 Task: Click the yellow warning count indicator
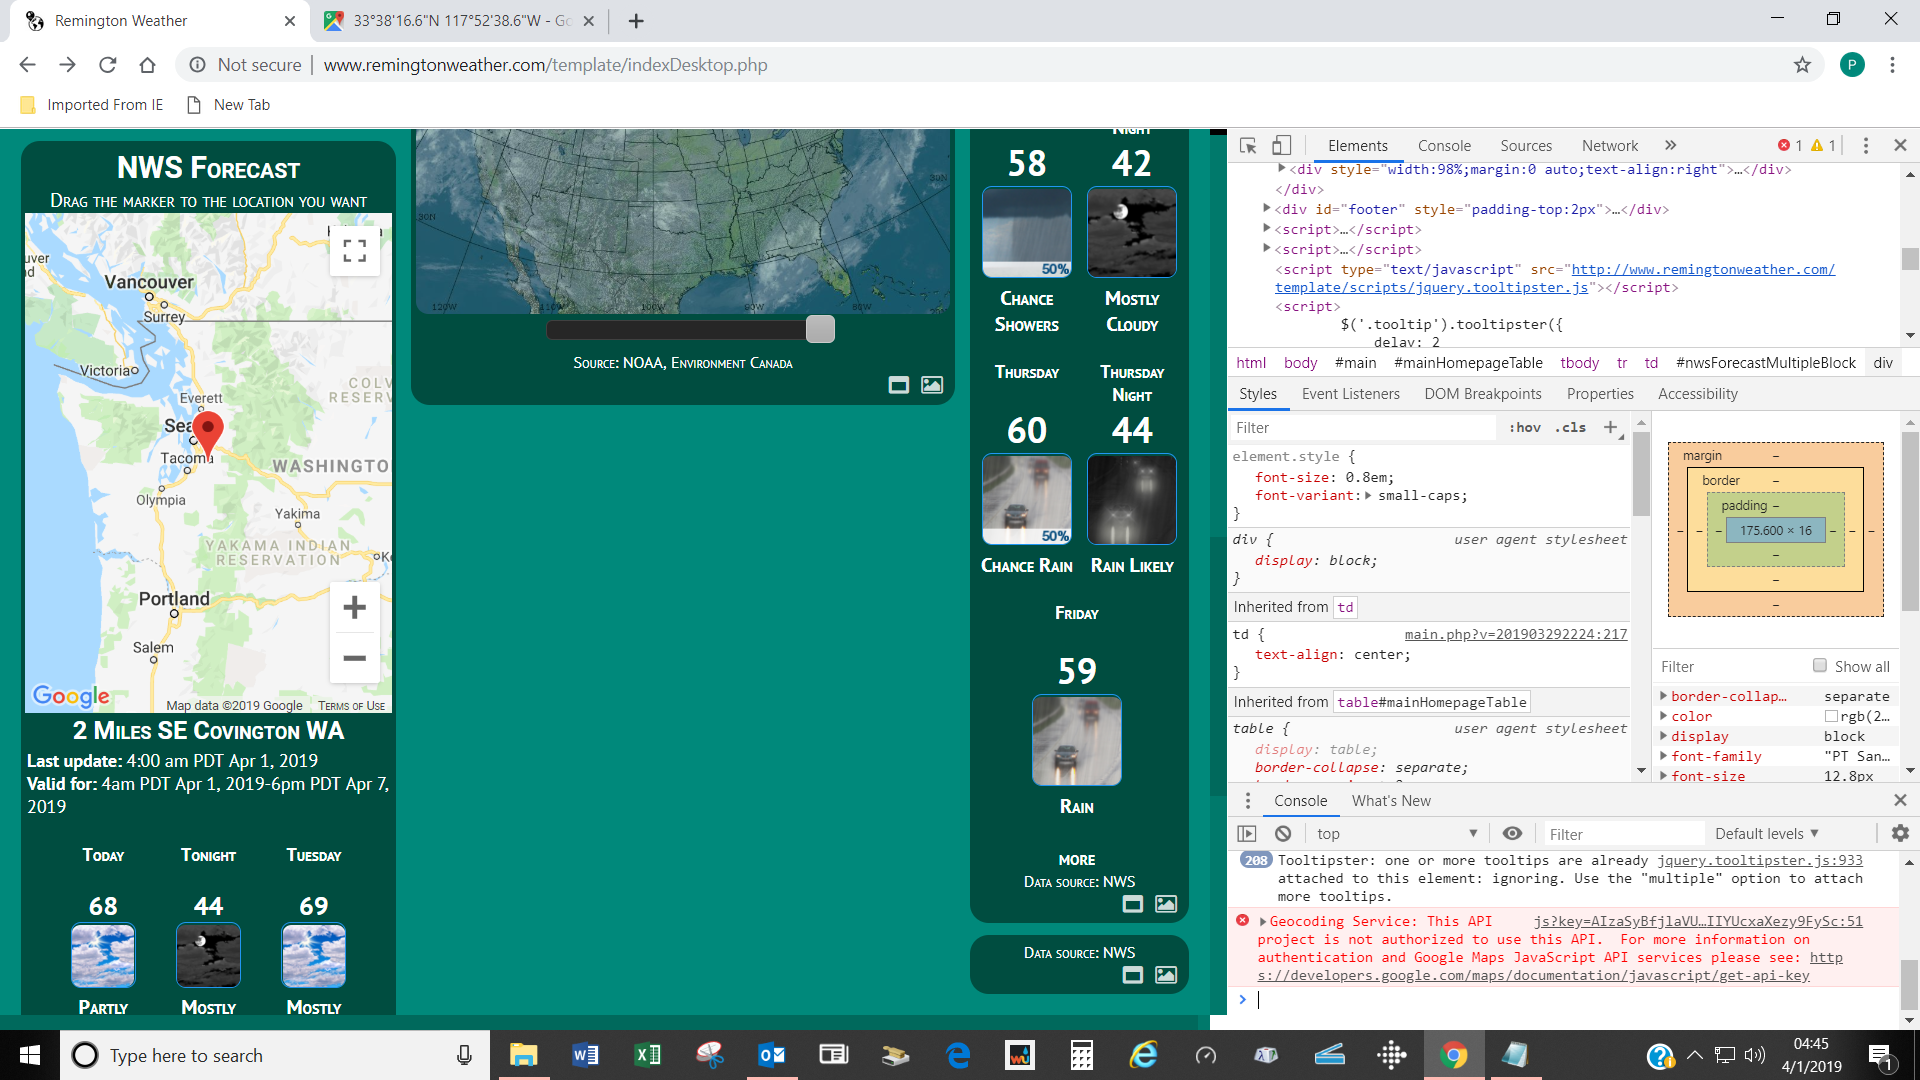tap(1823, 146)
